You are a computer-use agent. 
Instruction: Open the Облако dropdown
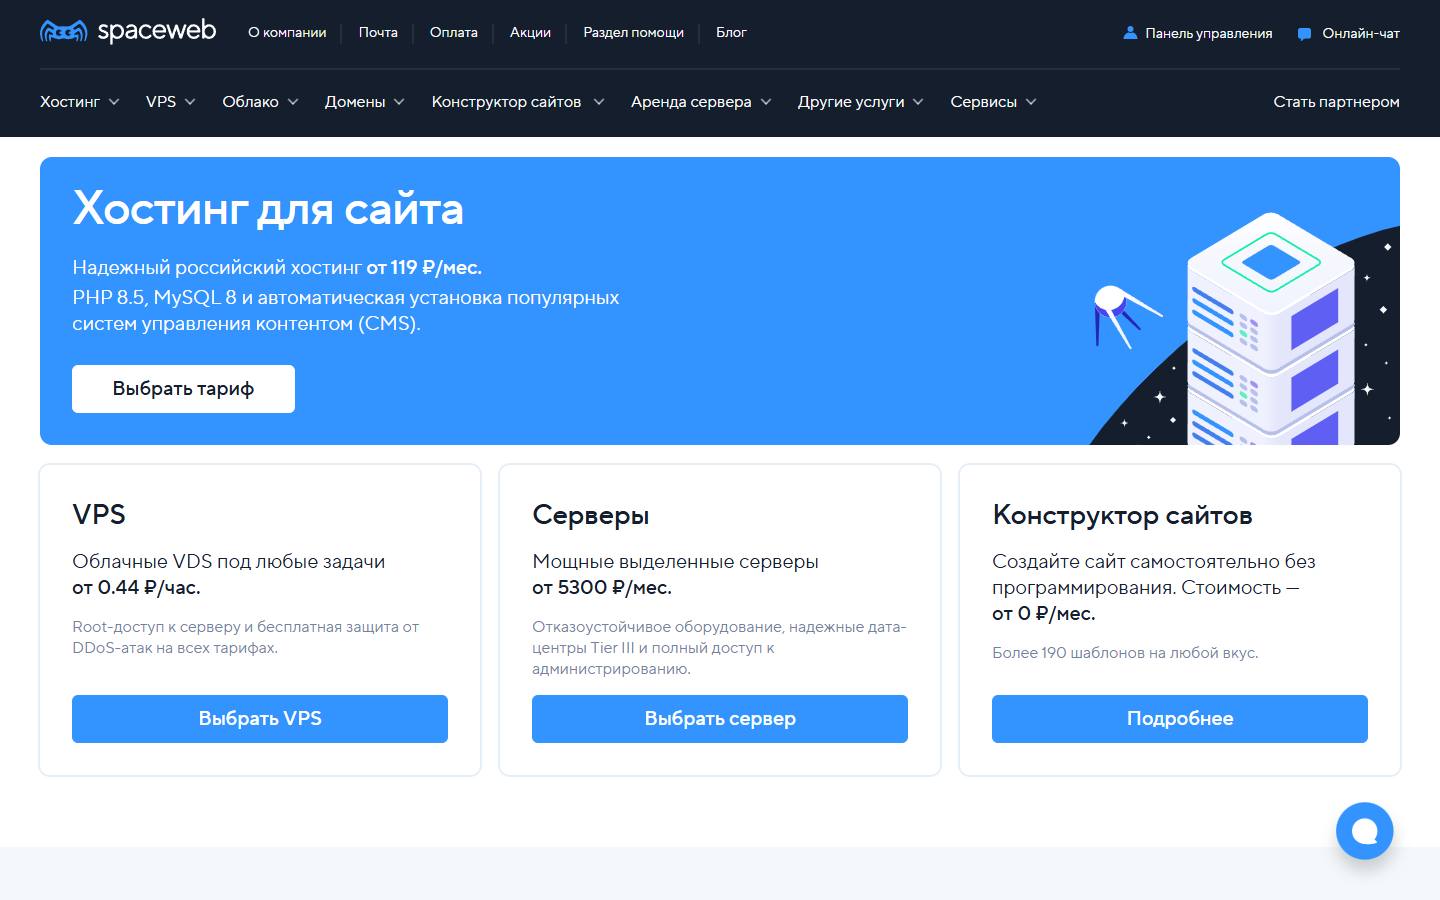261,102
